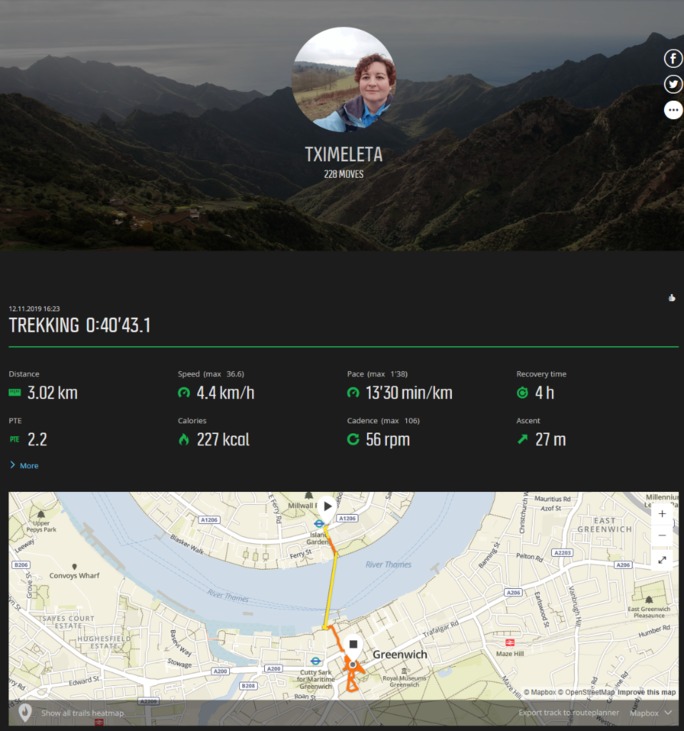Show all trails heatmap
The width and height of the screenshot is (684, 731).
83,713
